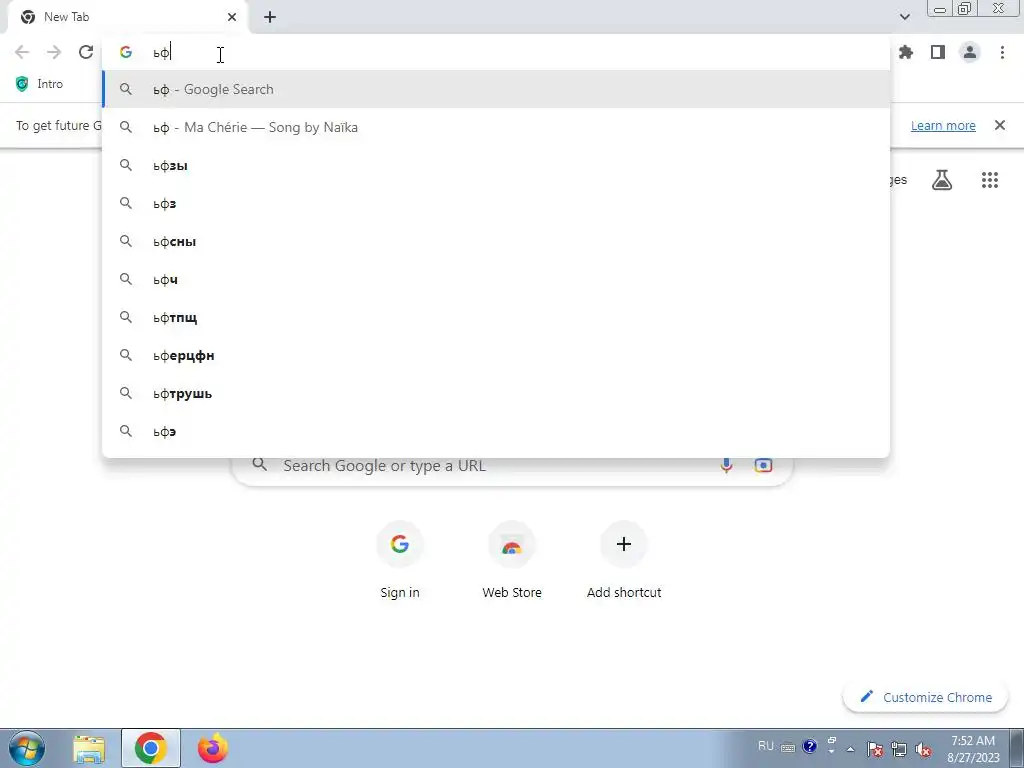
Task: Click the Google G icon in omnibox
Action: point(126,52)
